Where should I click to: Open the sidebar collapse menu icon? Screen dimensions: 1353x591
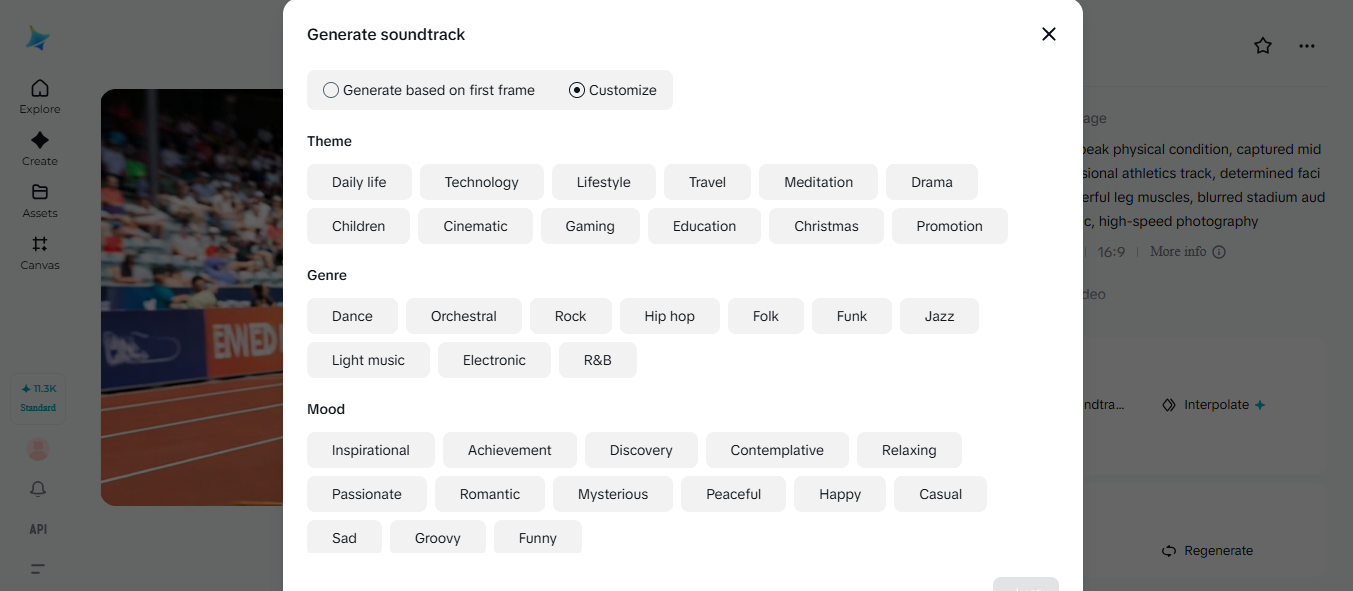pyautogui.click(x=38, y=569)
